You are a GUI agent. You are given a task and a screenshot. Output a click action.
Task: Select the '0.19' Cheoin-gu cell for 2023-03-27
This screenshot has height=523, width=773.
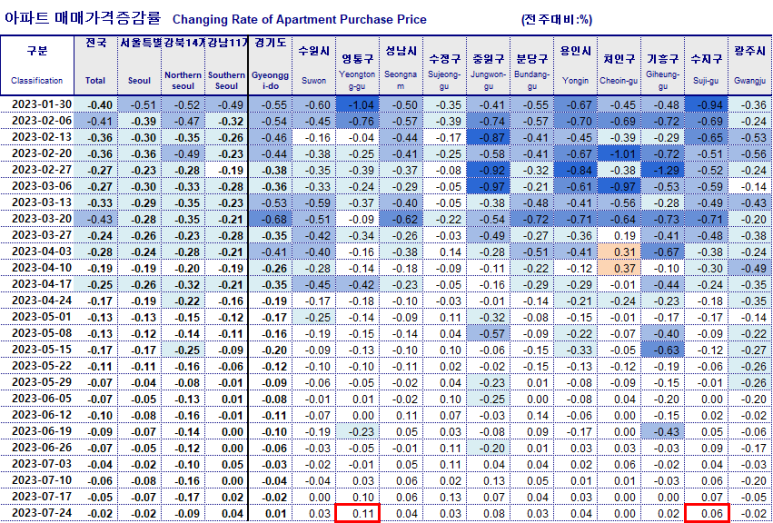click(619, 235)
